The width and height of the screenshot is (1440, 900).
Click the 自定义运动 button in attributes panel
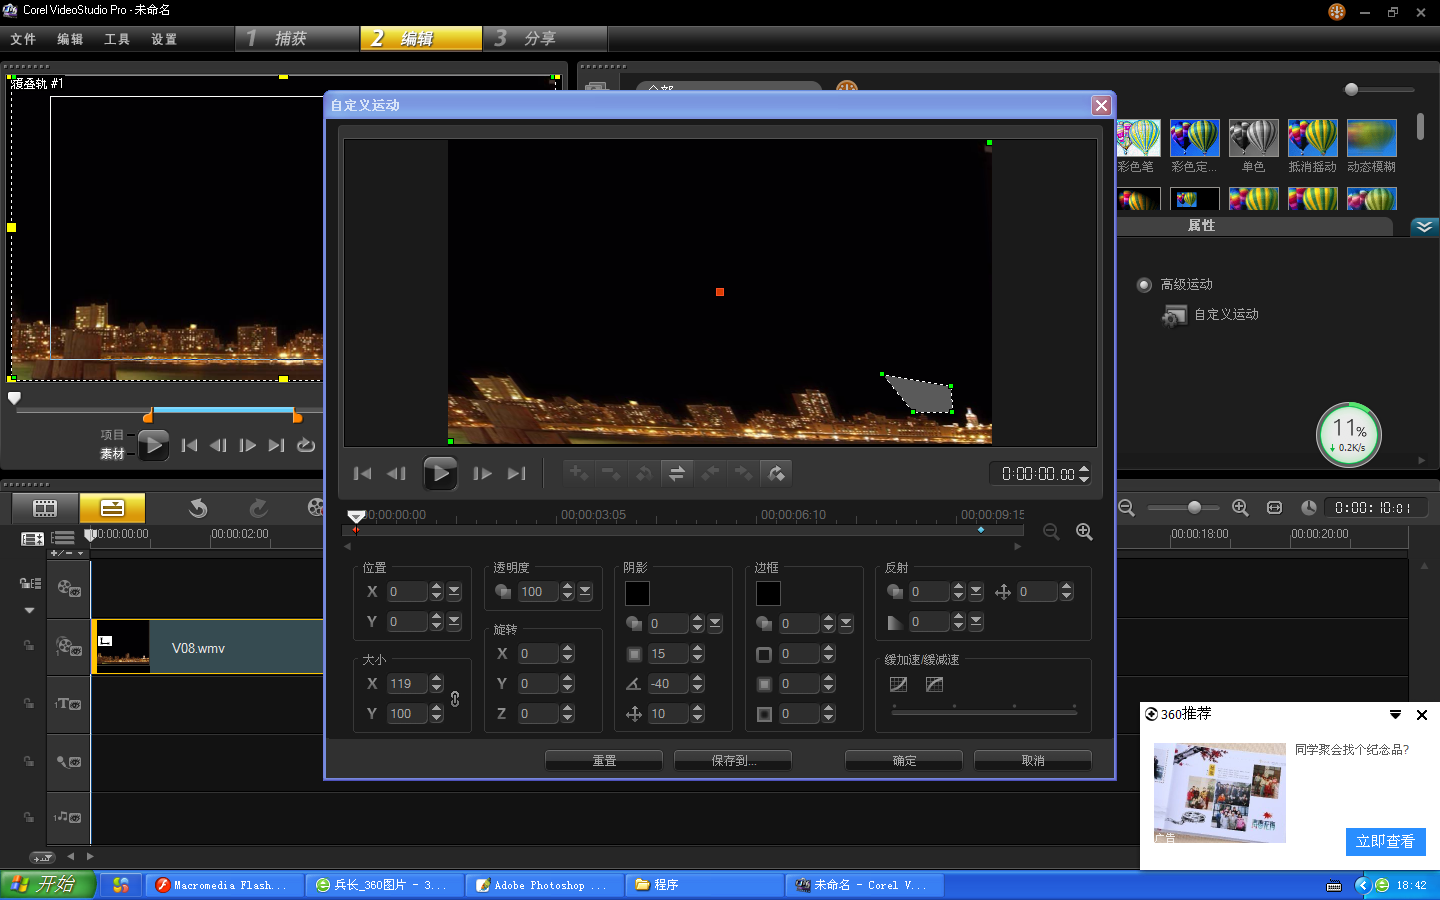coord(1211,315)
